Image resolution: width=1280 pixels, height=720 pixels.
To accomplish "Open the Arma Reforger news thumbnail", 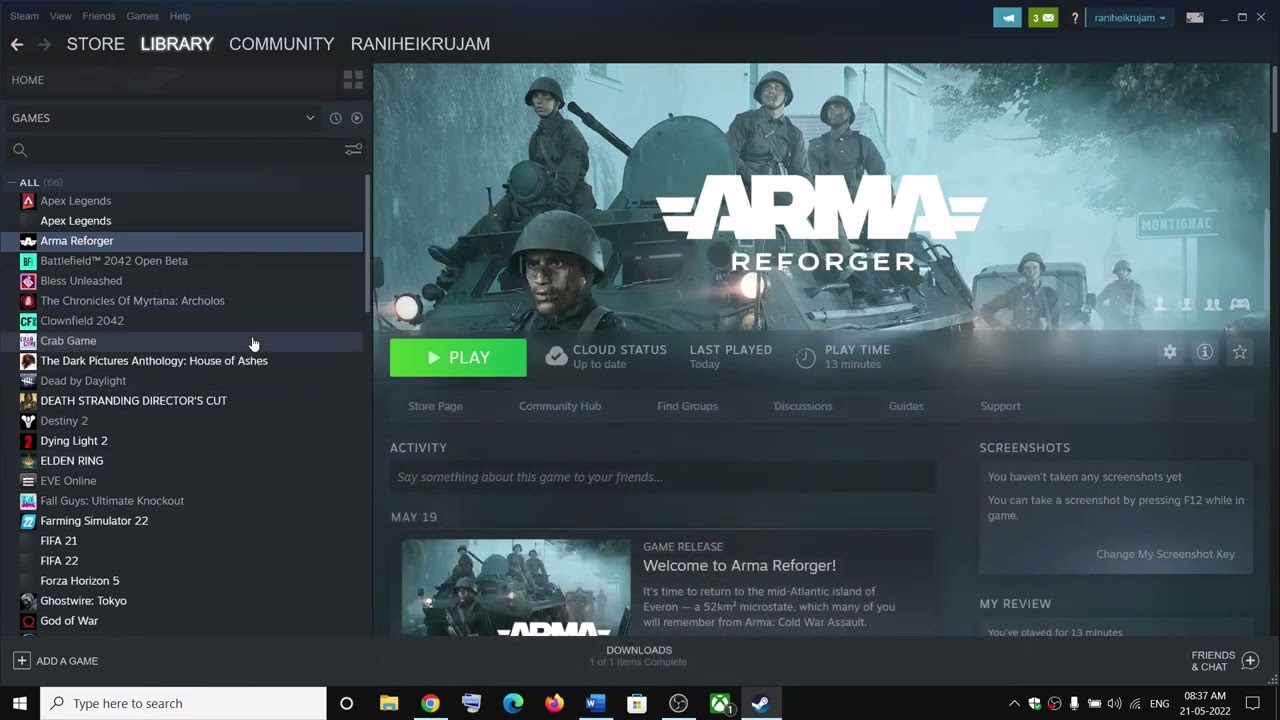I will pyautogui.click(x=516, y=587).
